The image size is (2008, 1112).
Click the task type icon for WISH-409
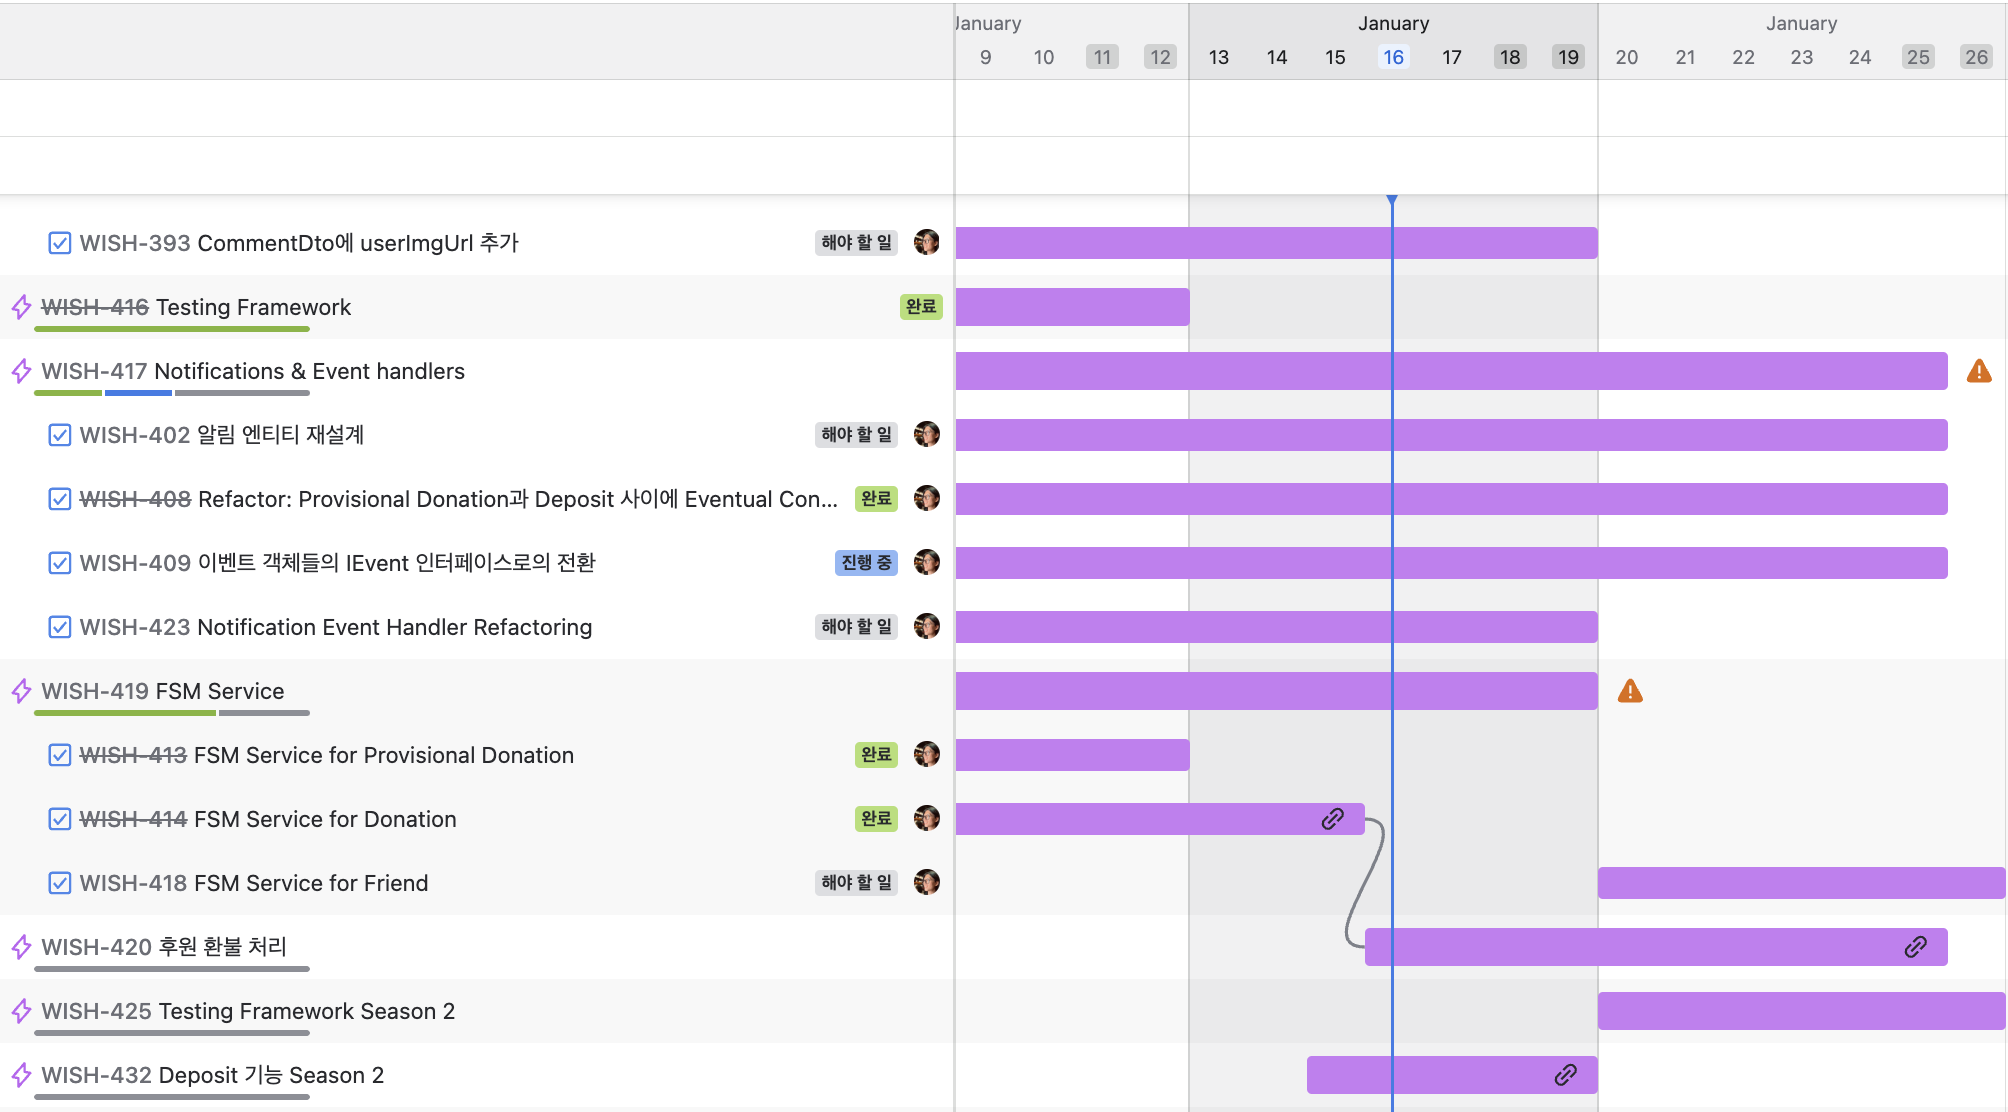(60, 563)
